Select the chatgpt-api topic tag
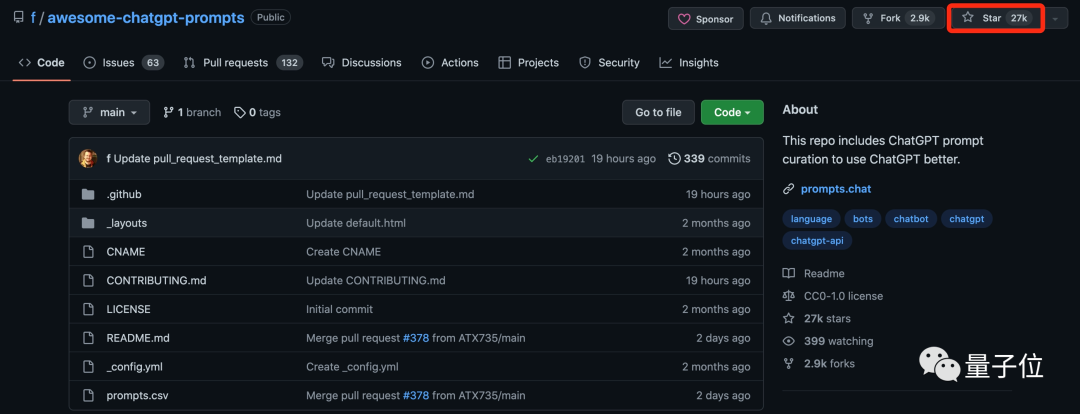 coord(818,240)
